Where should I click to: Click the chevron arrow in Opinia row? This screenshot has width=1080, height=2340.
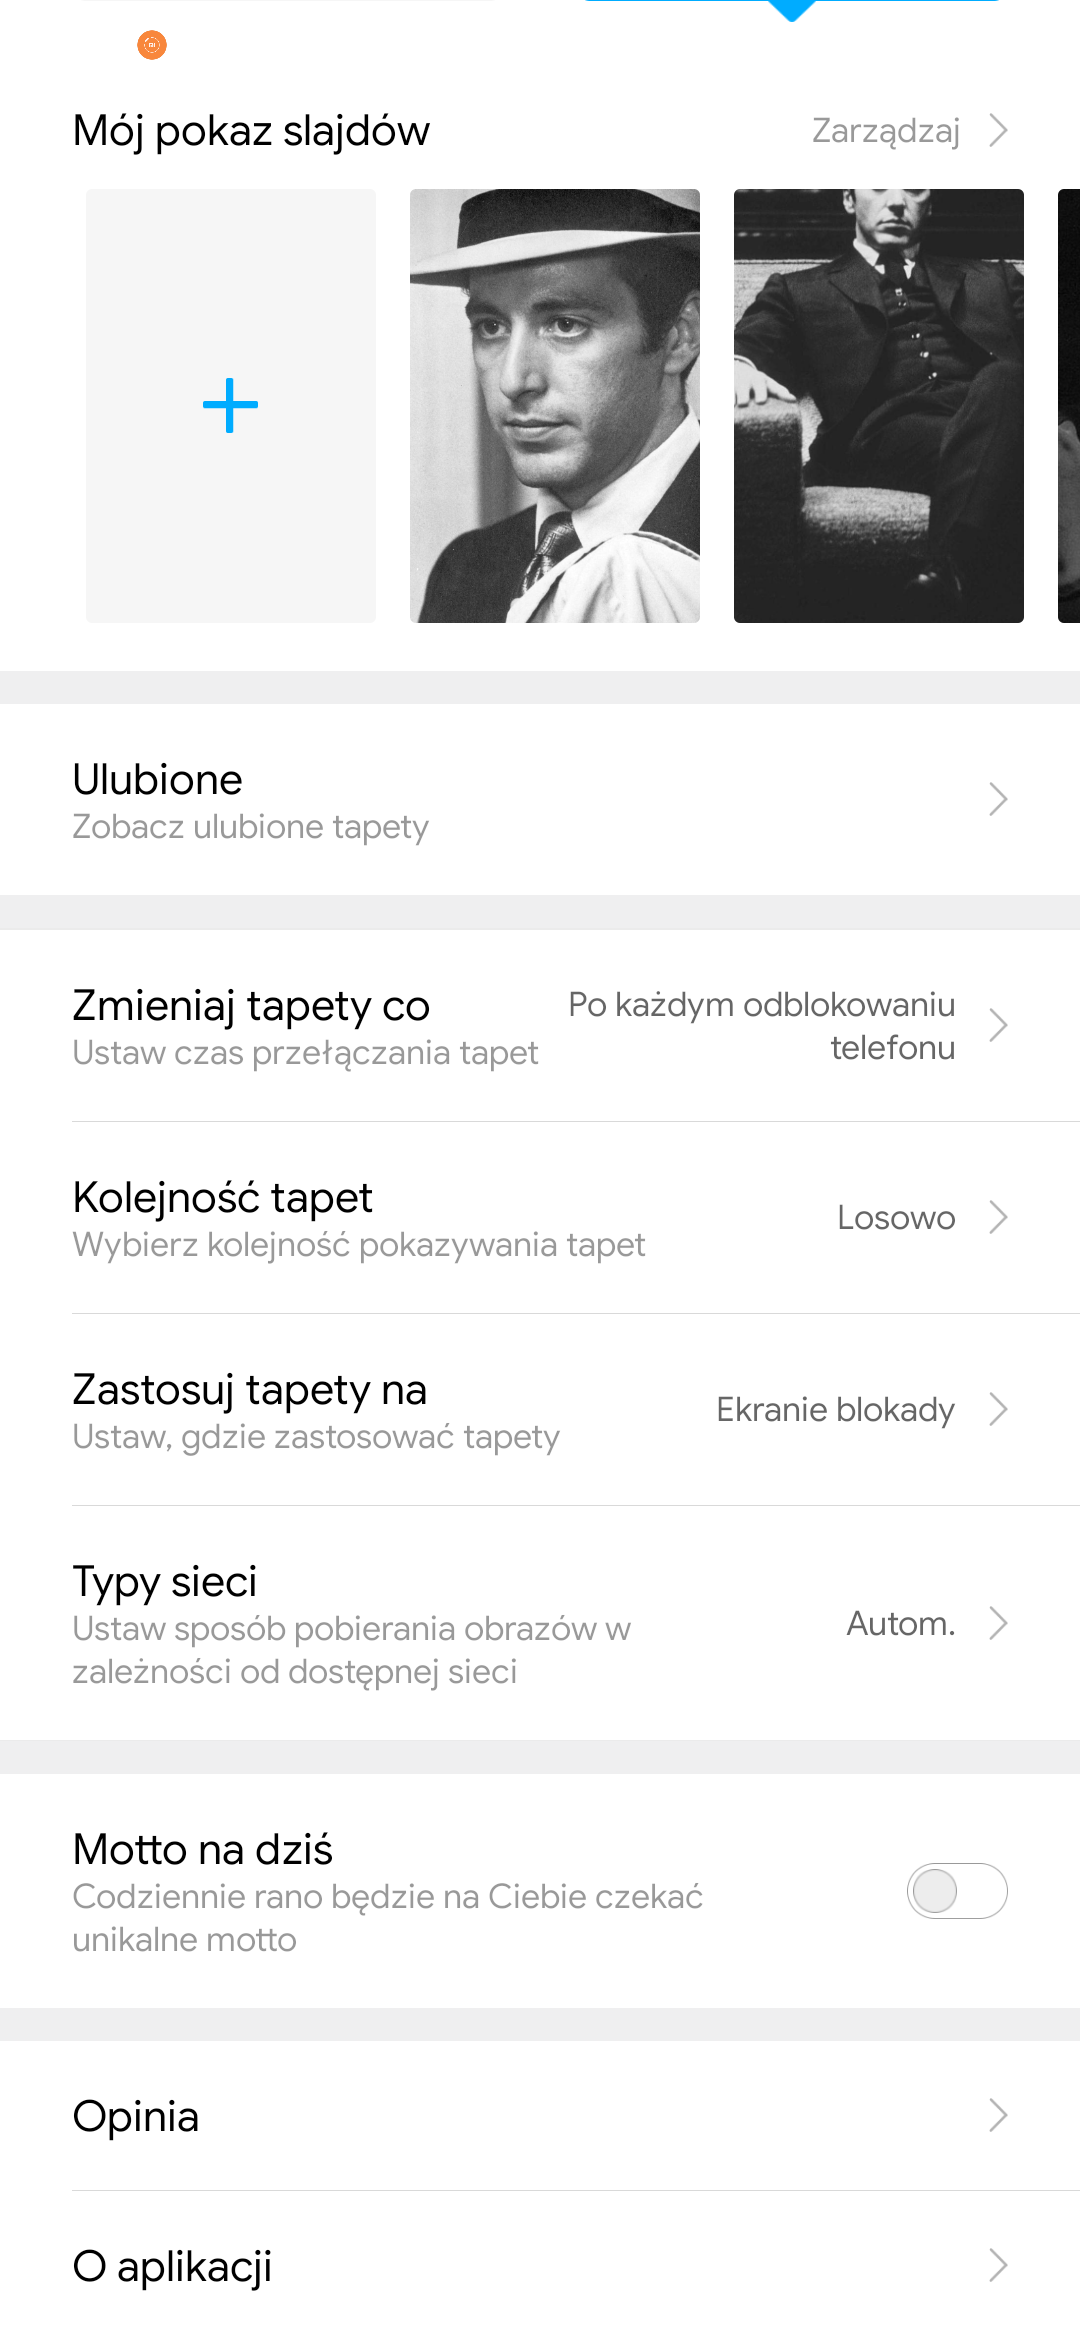pyautogui.click(x=997, y=2115)
